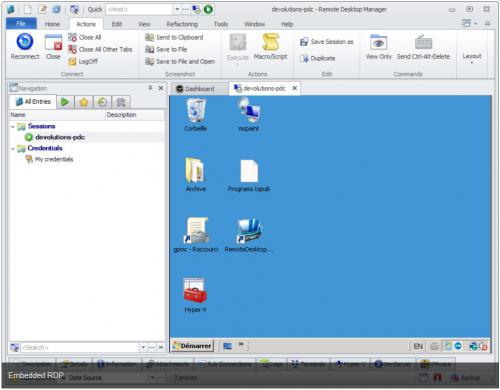Select devolutions-pdc entry in tree
The image size is (500, 390).
(x=55, y=137)
